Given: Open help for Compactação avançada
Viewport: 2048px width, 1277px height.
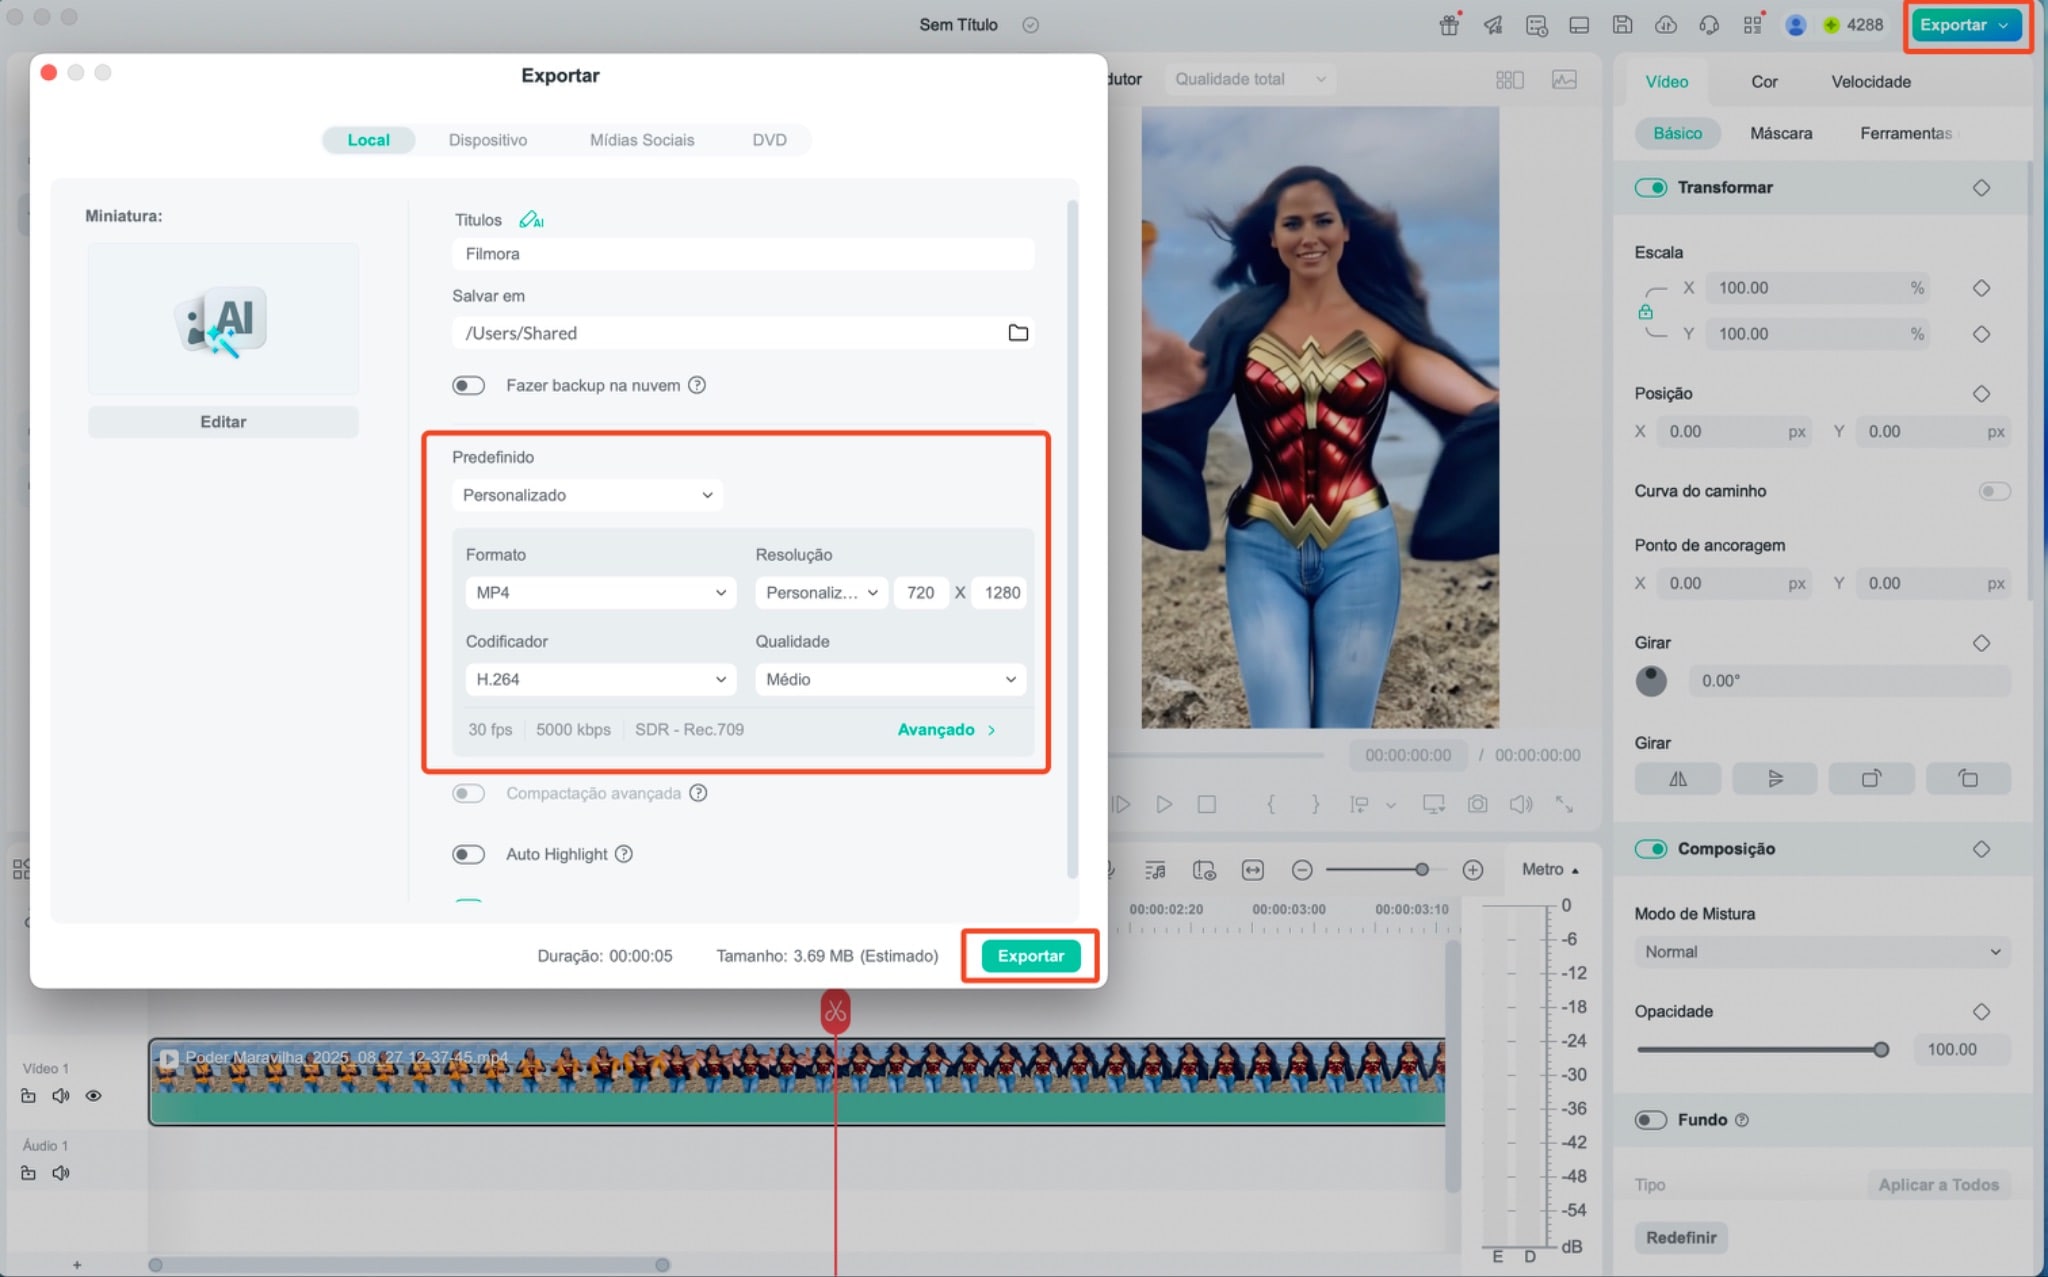Looking at the screenshot, I should click(x=698, y=793).
